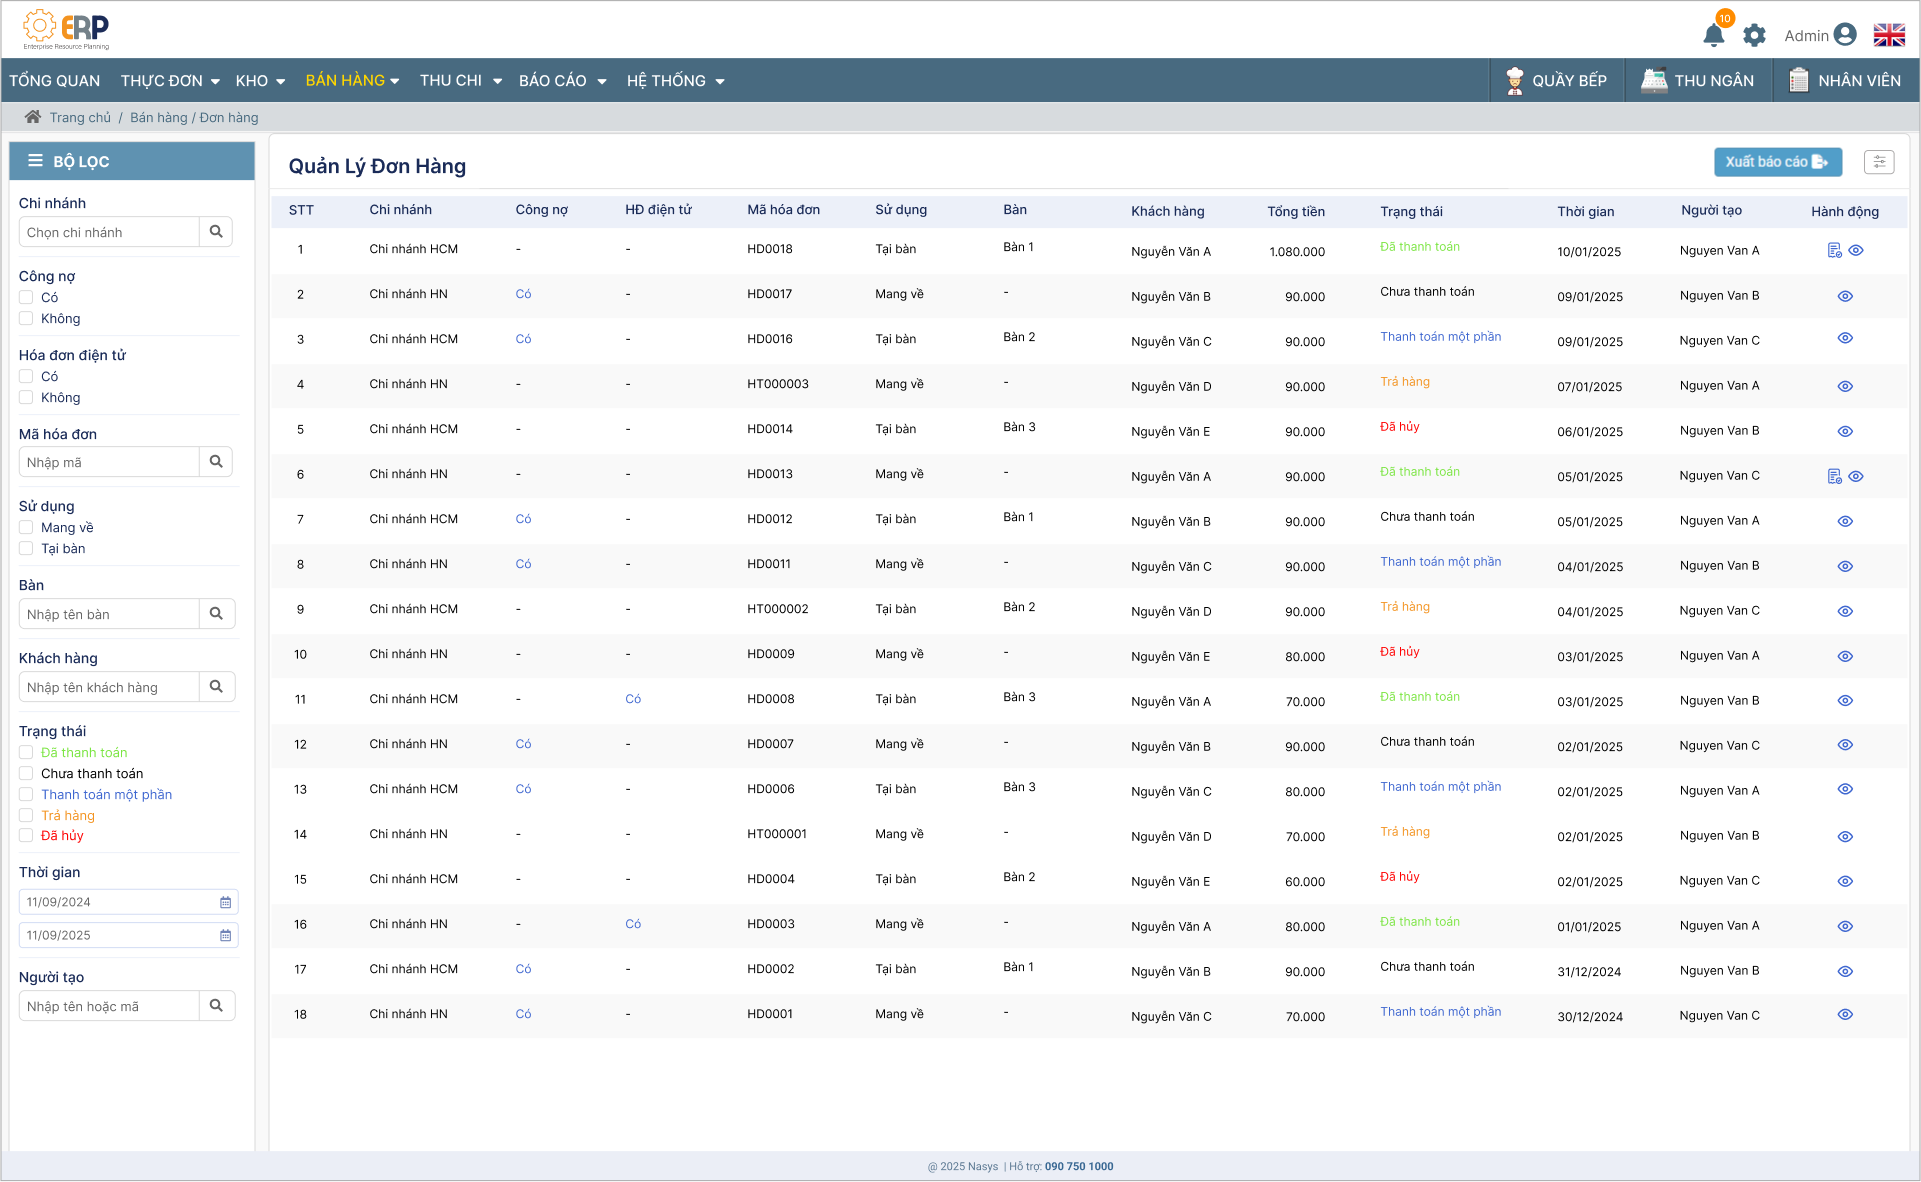Open Có debt link for HD0017
The height and width of the screenshot is (1182, 1921).
tap(523, 294)
